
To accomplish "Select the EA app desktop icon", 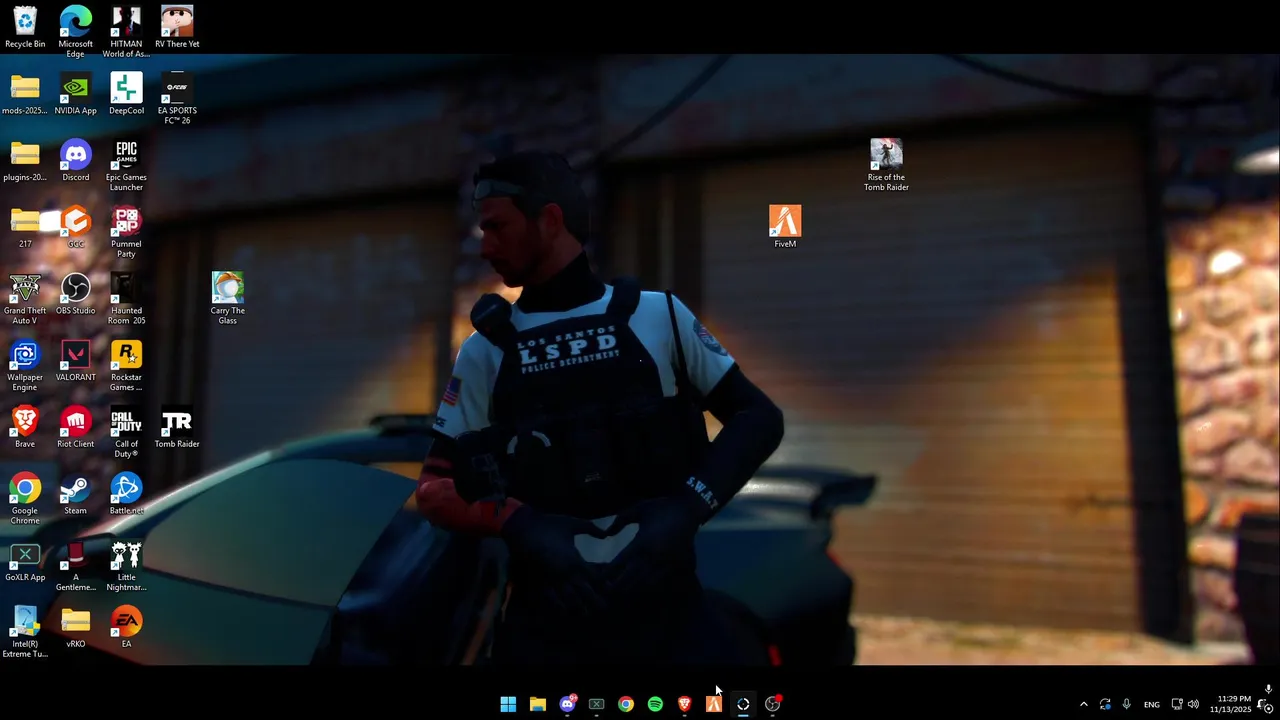I will (x=126, y=627).
